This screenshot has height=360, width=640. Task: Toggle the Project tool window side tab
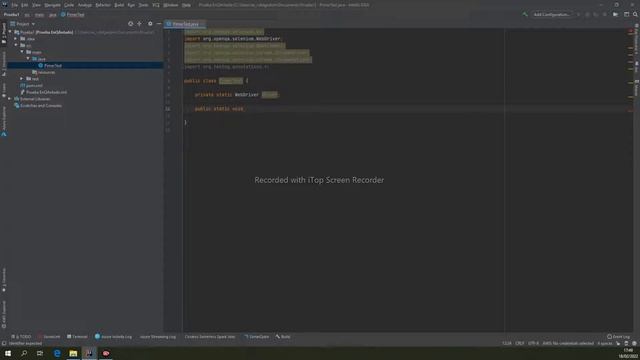coord(4,33)
